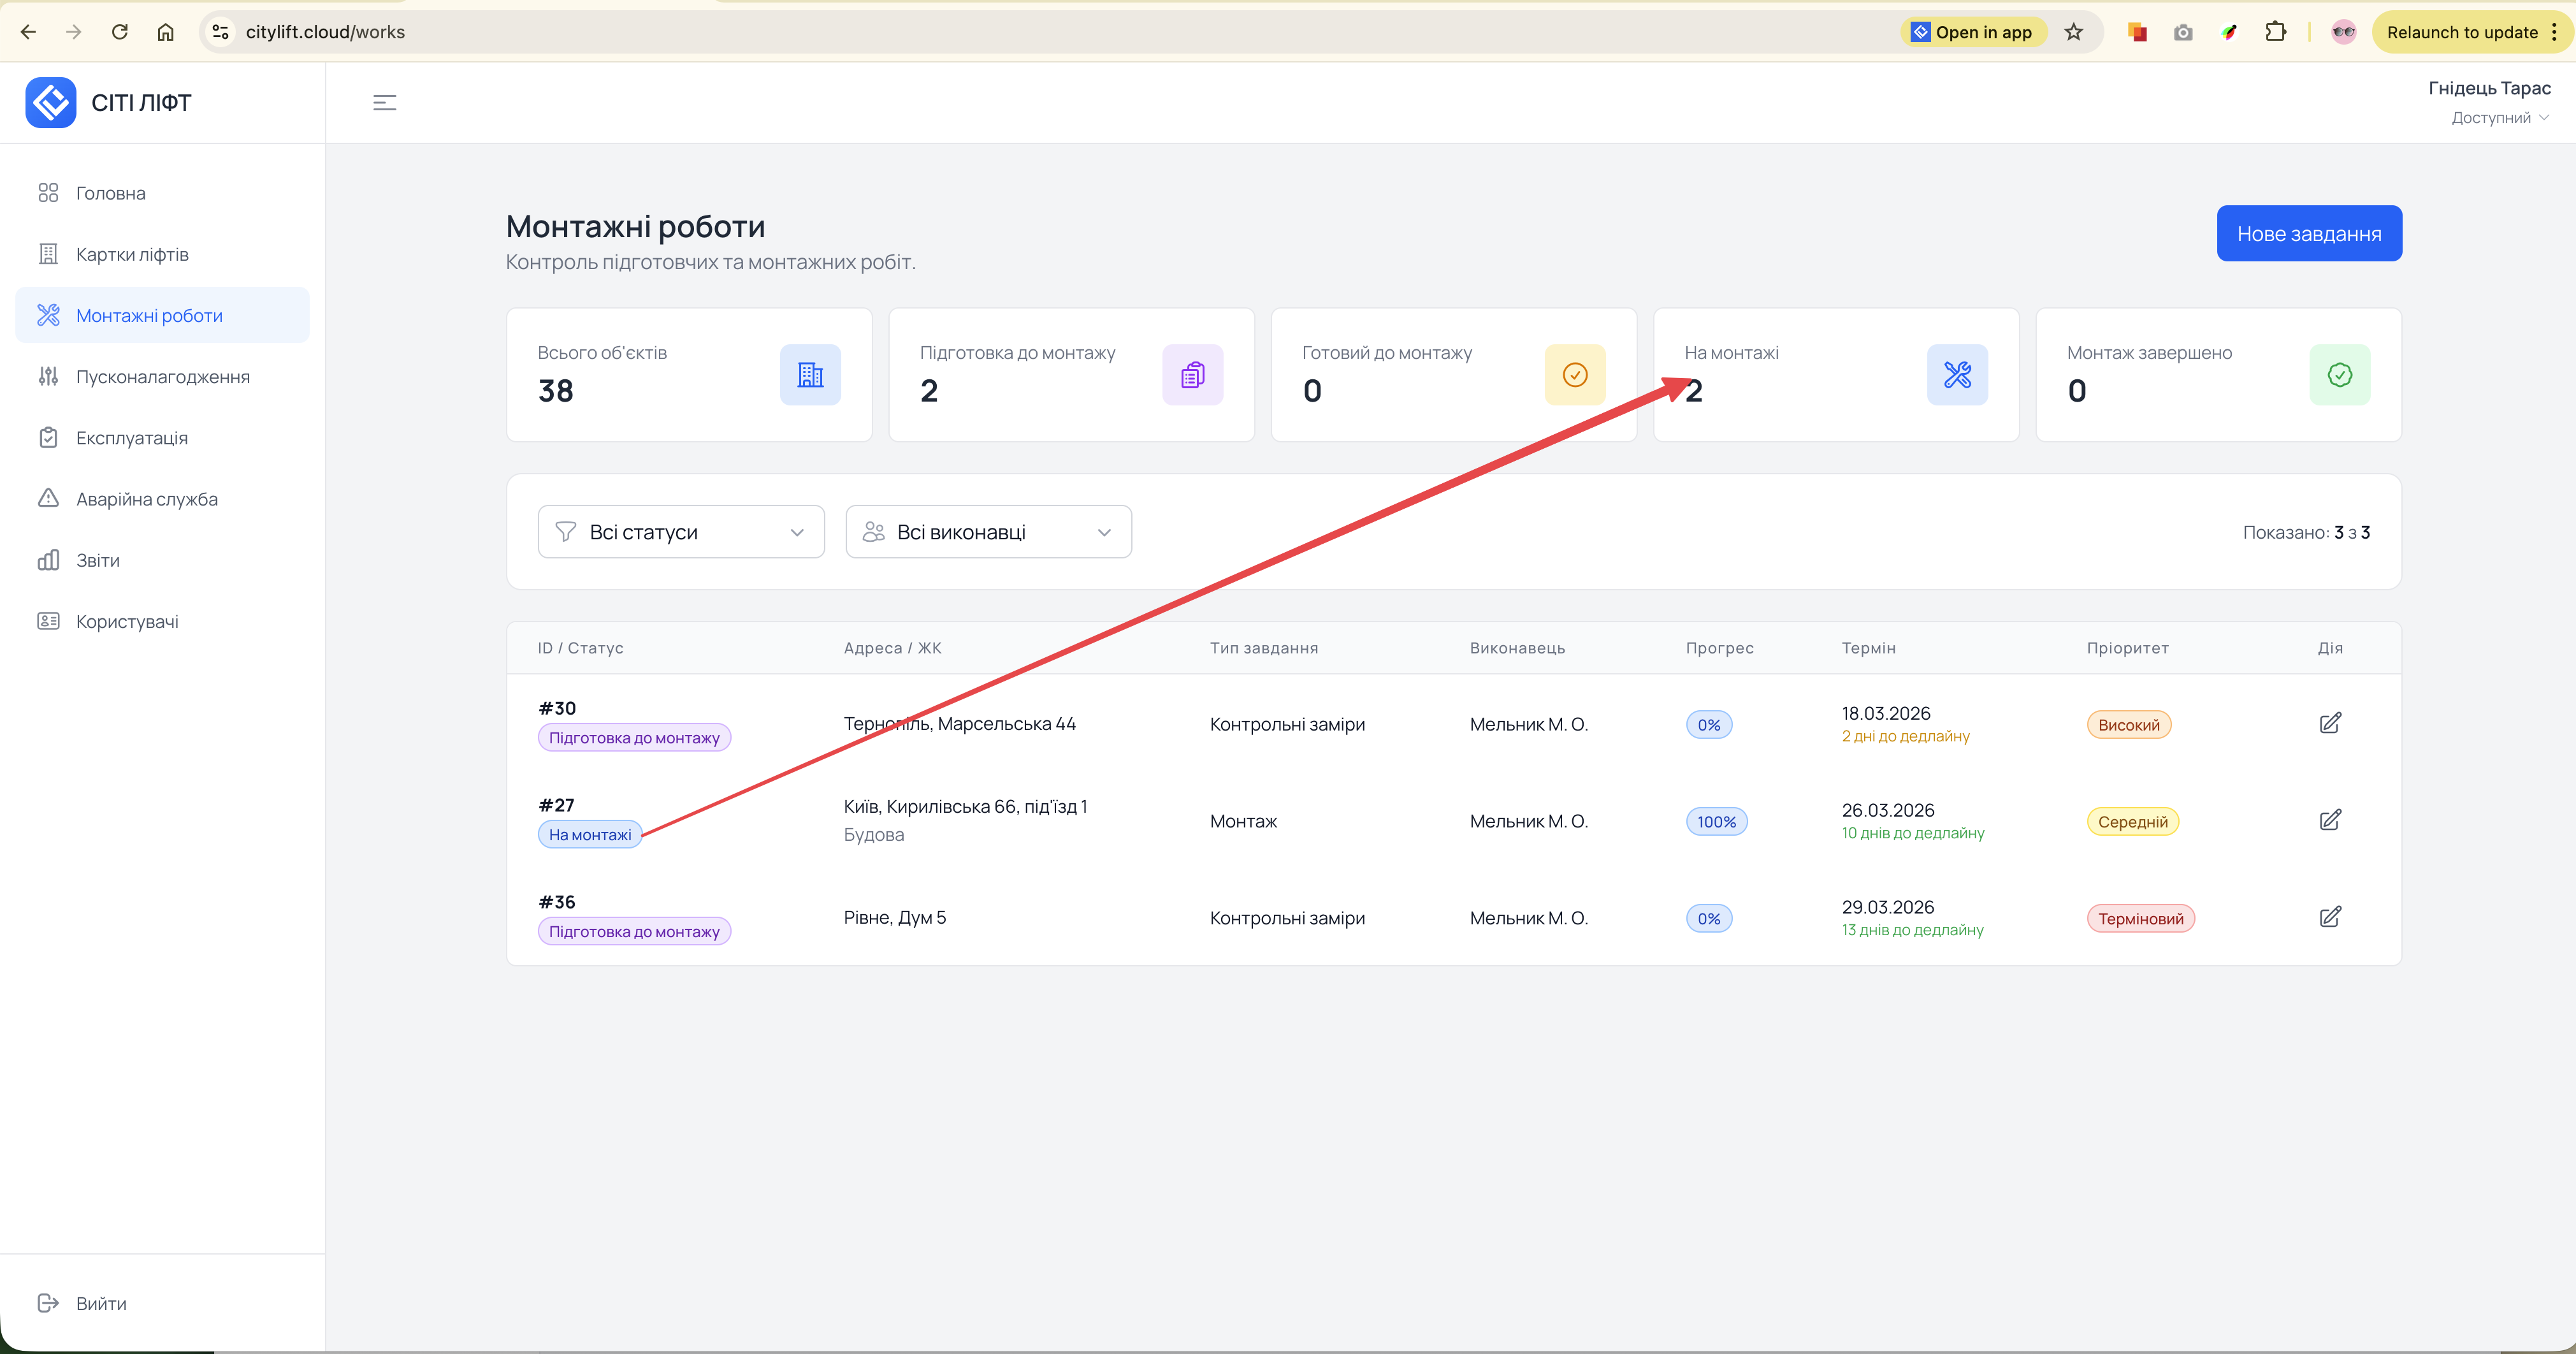The width and height of the screenshot is (2576, 1354).
Task: Expand the Всі статуси filter dropdown
Action: click(680, 532)
